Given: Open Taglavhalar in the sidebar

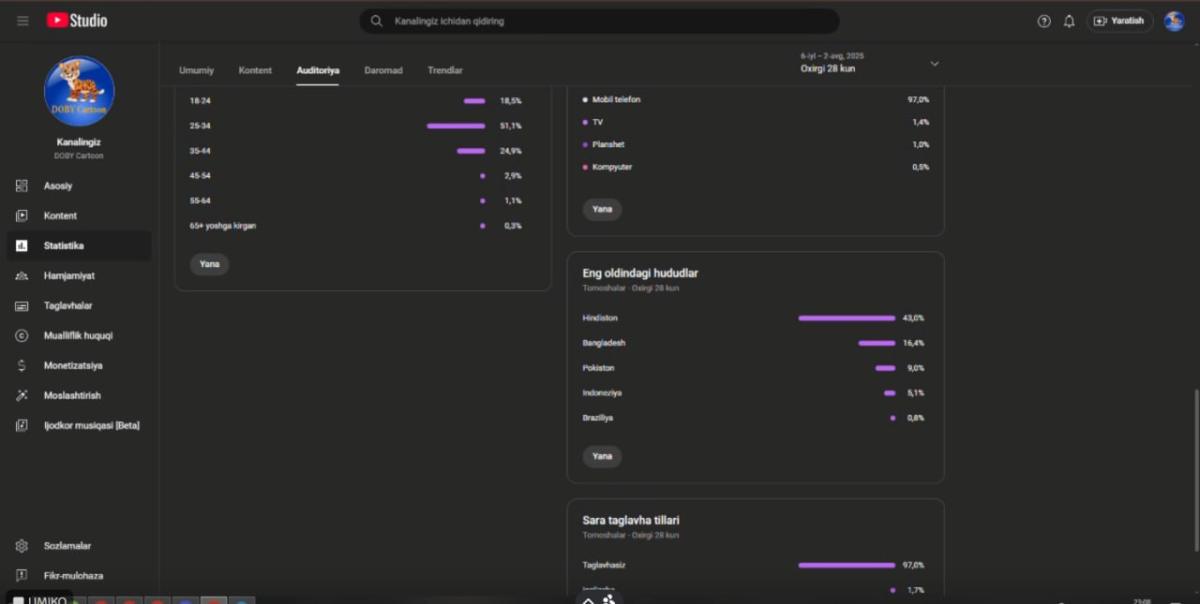Looking at the screenshot, I should point(79,306).
